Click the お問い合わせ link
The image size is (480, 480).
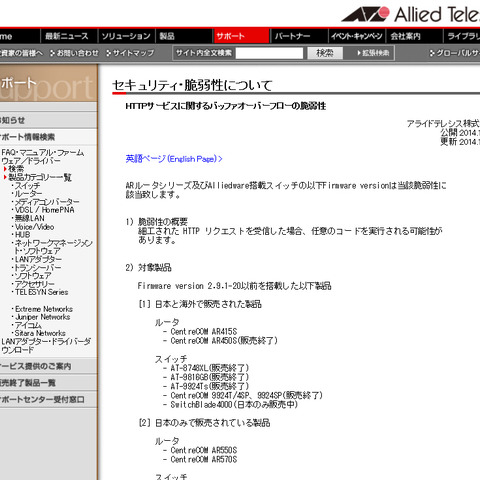(75, 53)
